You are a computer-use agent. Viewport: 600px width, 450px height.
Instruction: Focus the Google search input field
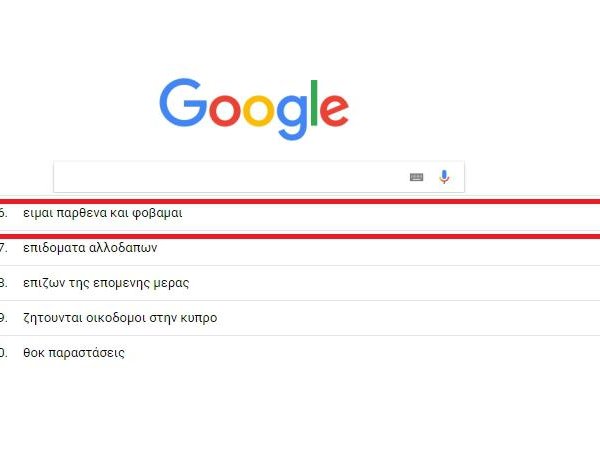pos(230,177)
